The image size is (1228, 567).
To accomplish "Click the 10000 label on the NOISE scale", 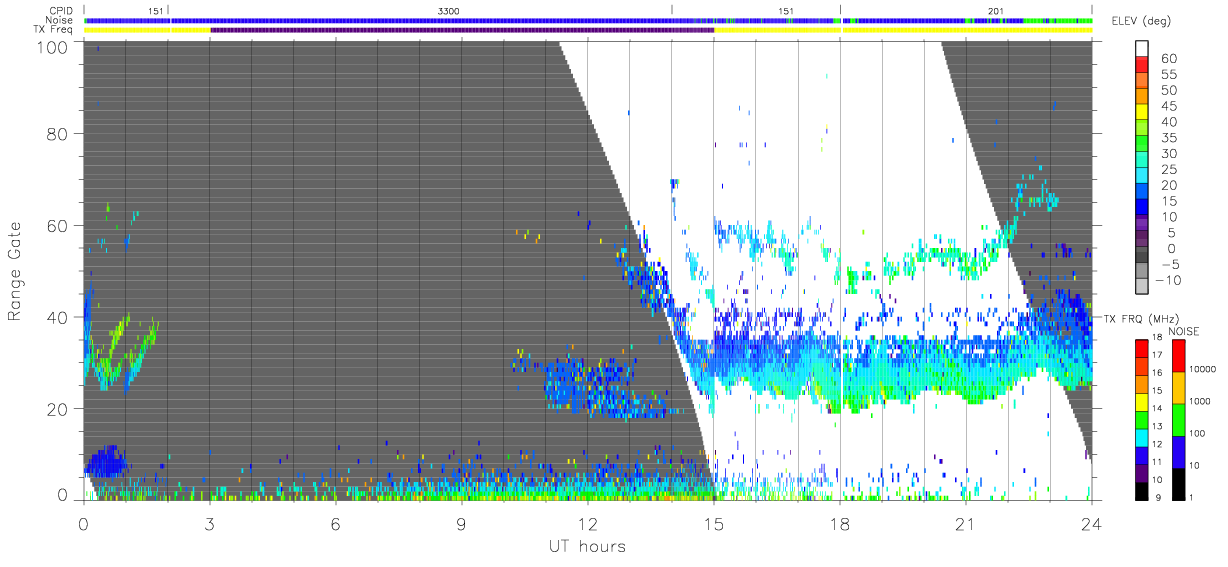I will [1203, 371].
